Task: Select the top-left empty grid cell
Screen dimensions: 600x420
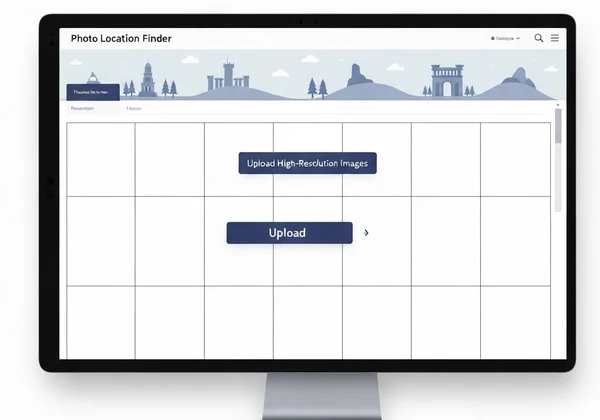Action: click(x=101, y=159)
